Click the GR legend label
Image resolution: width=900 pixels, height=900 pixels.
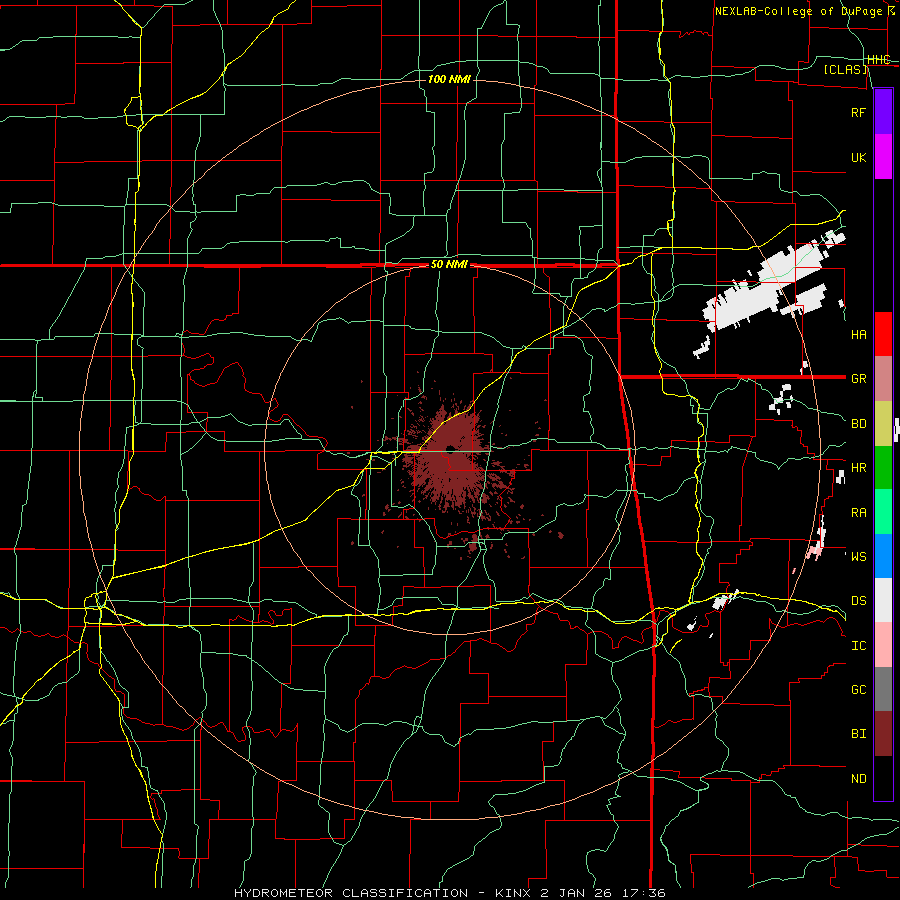[859, 379]
